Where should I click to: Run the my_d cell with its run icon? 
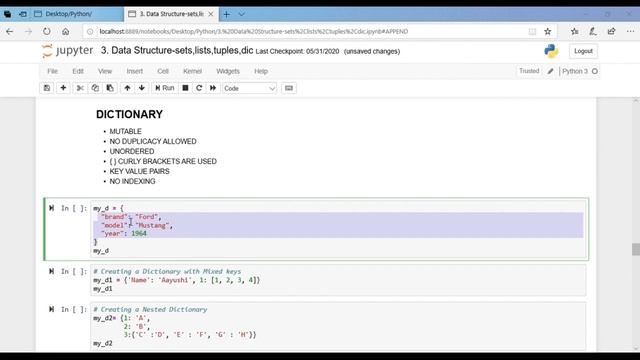pos(51,208)
